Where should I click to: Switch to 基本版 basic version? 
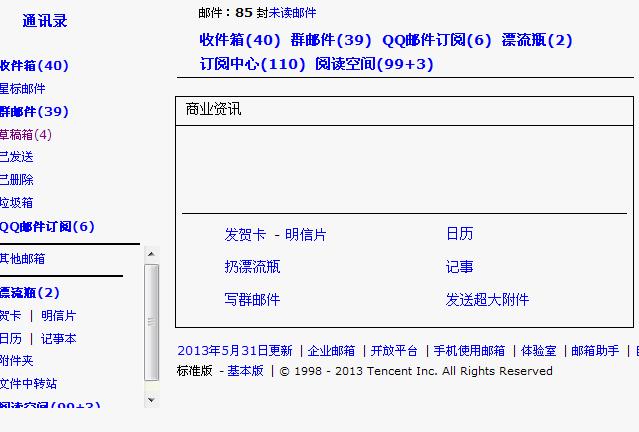(245, 370)
